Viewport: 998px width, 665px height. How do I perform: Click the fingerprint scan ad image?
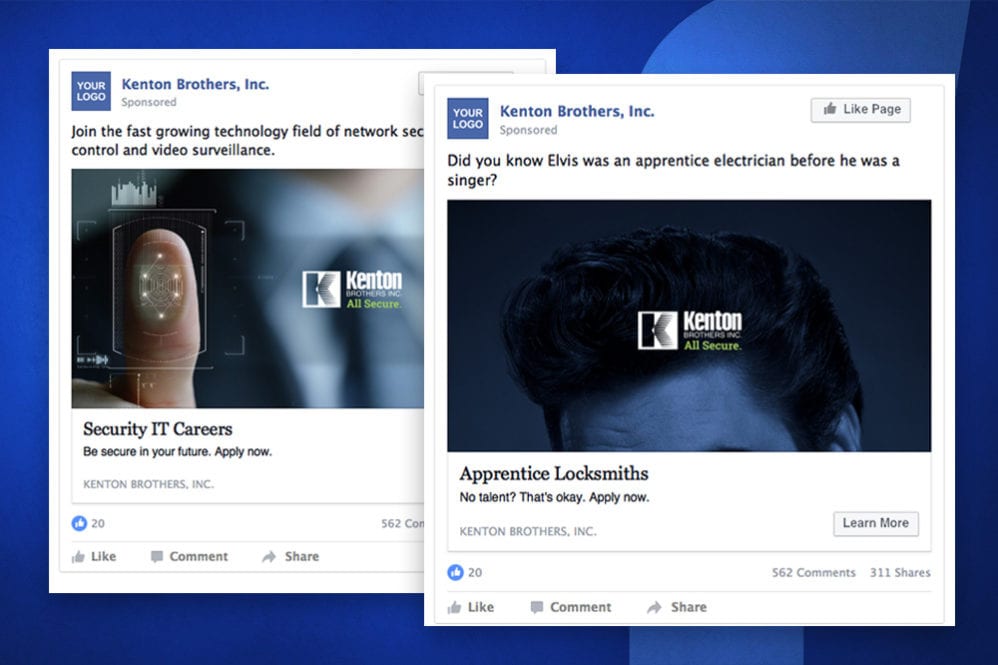248,288
